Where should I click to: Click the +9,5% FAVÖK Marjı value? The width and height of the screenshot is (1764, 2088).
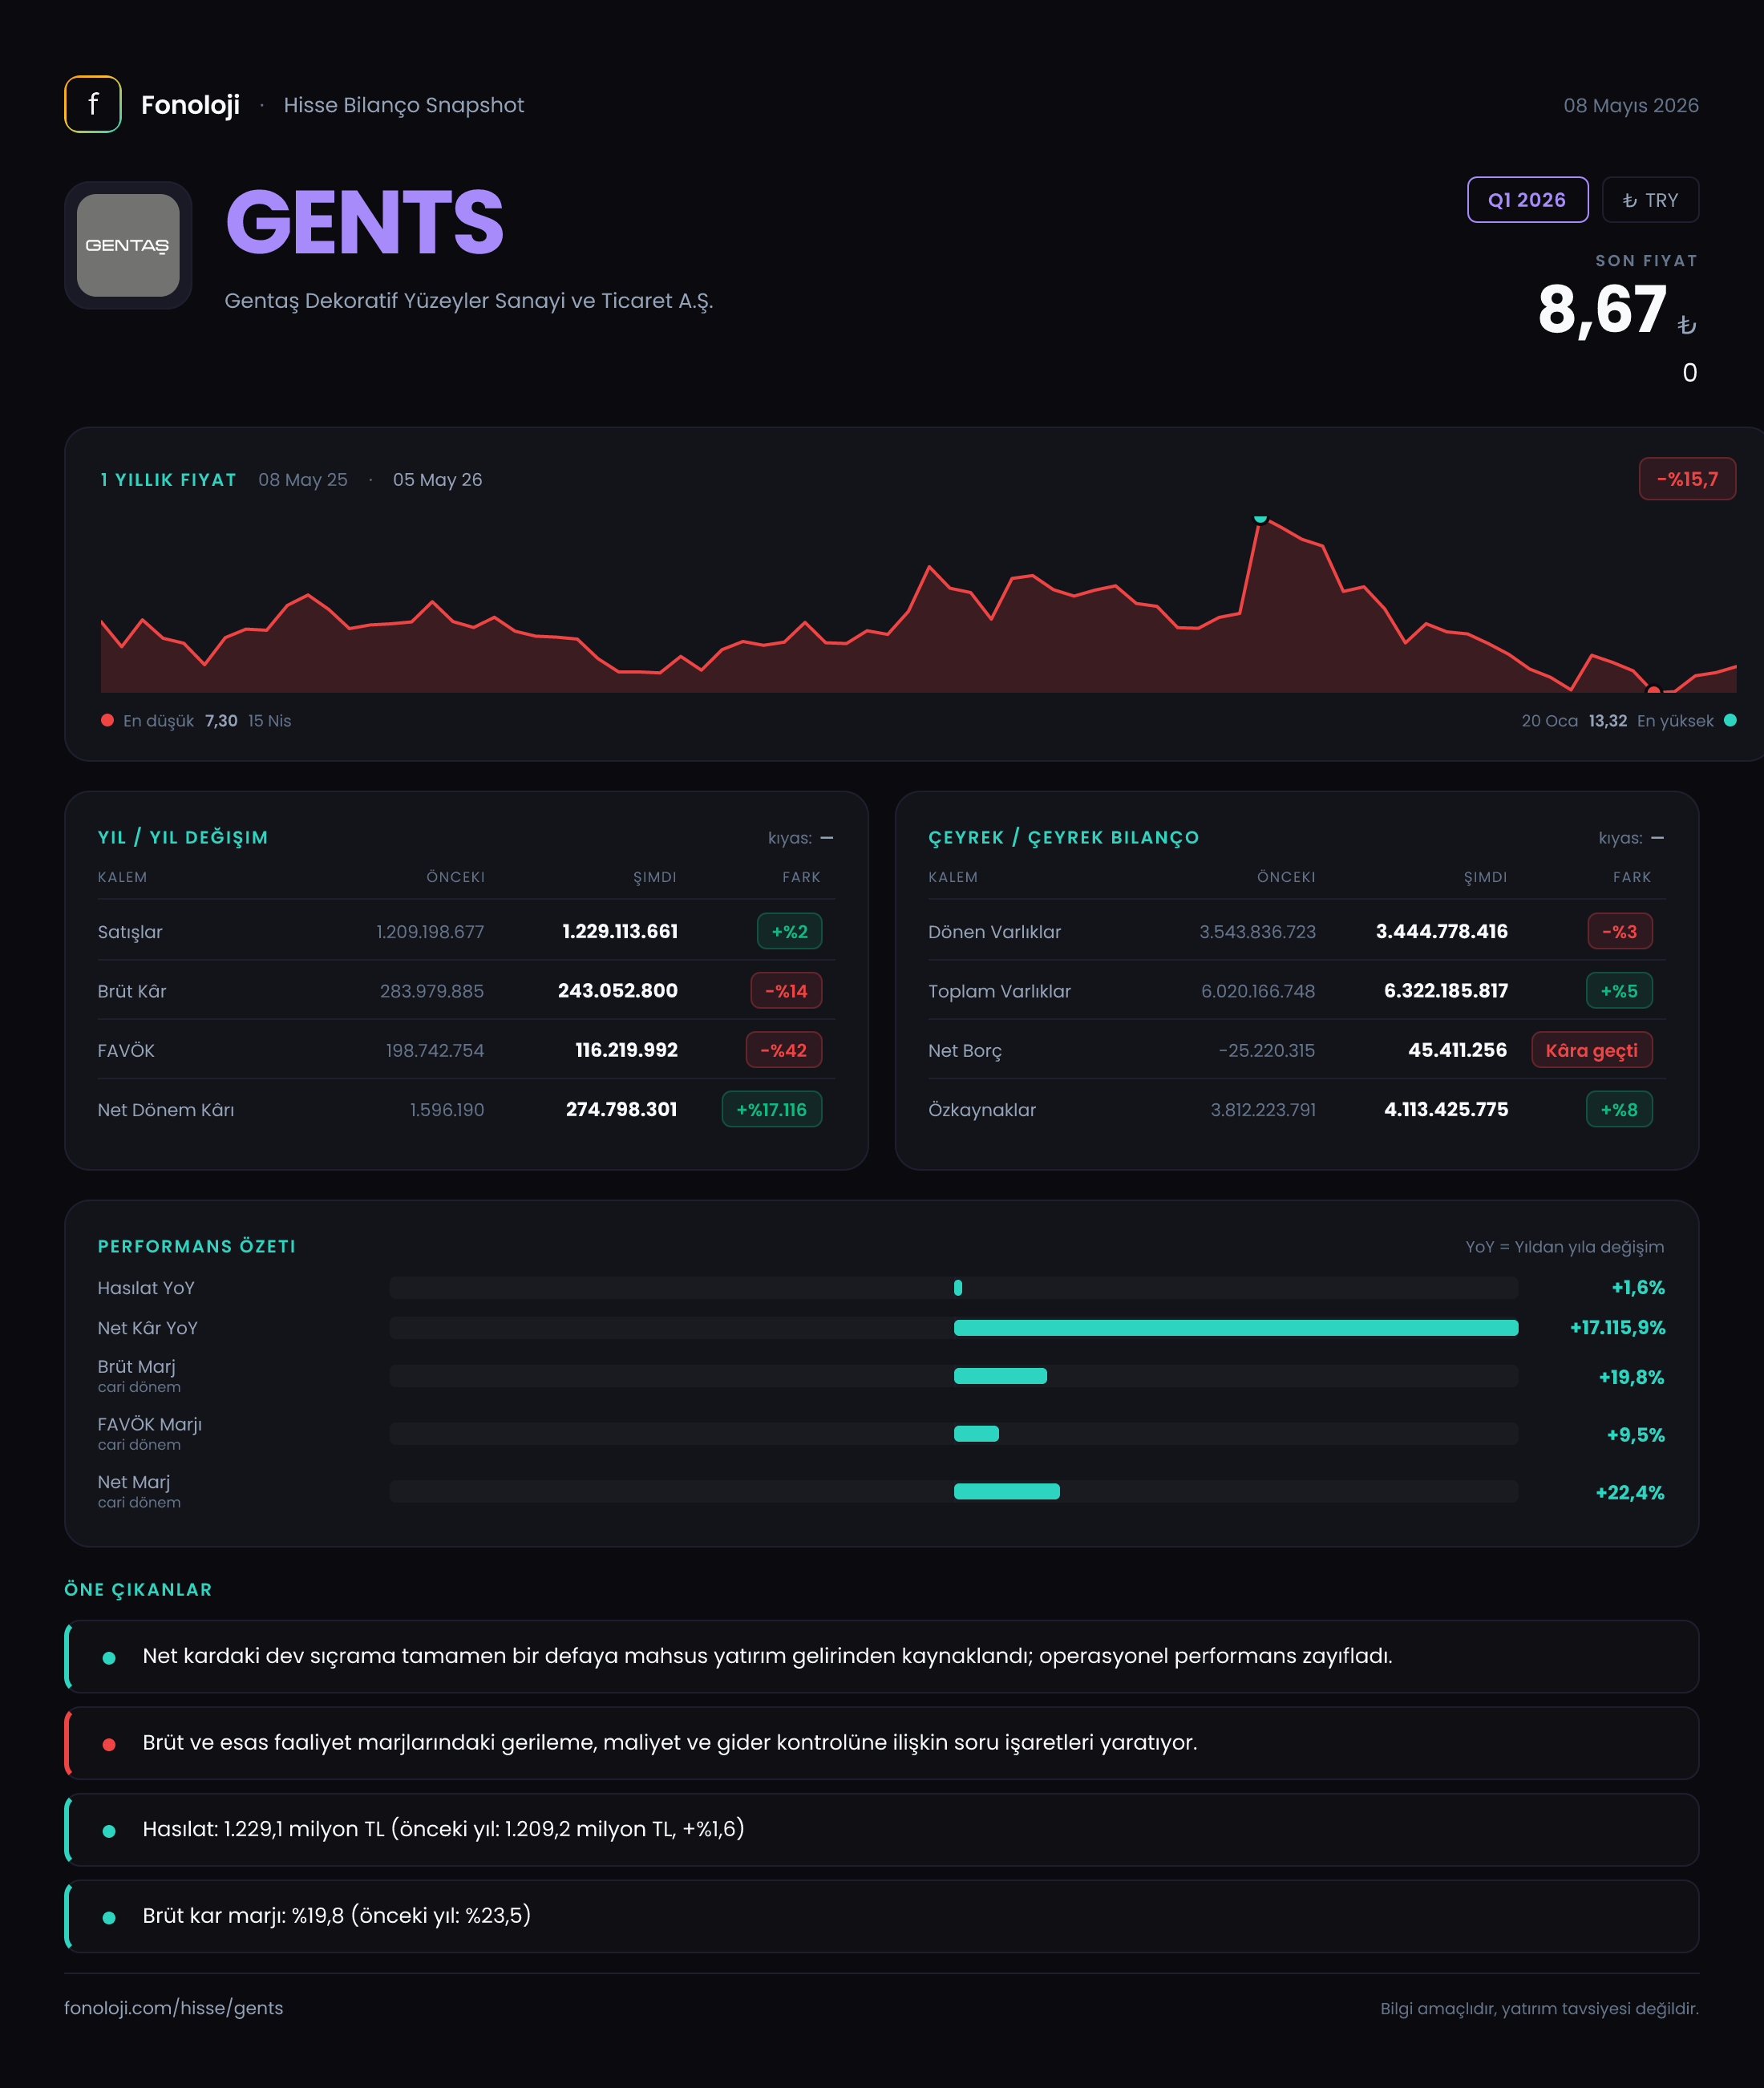pyautogui.click(x=1636, y=1435)
